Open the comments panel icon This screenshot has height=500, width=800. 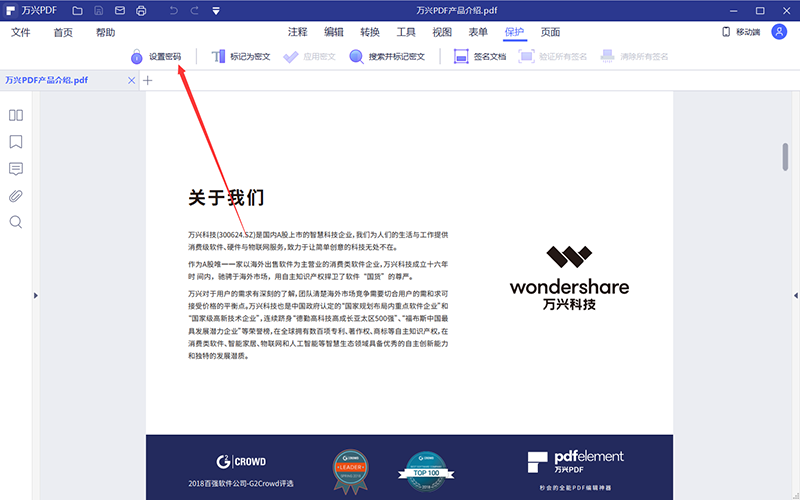16,169
